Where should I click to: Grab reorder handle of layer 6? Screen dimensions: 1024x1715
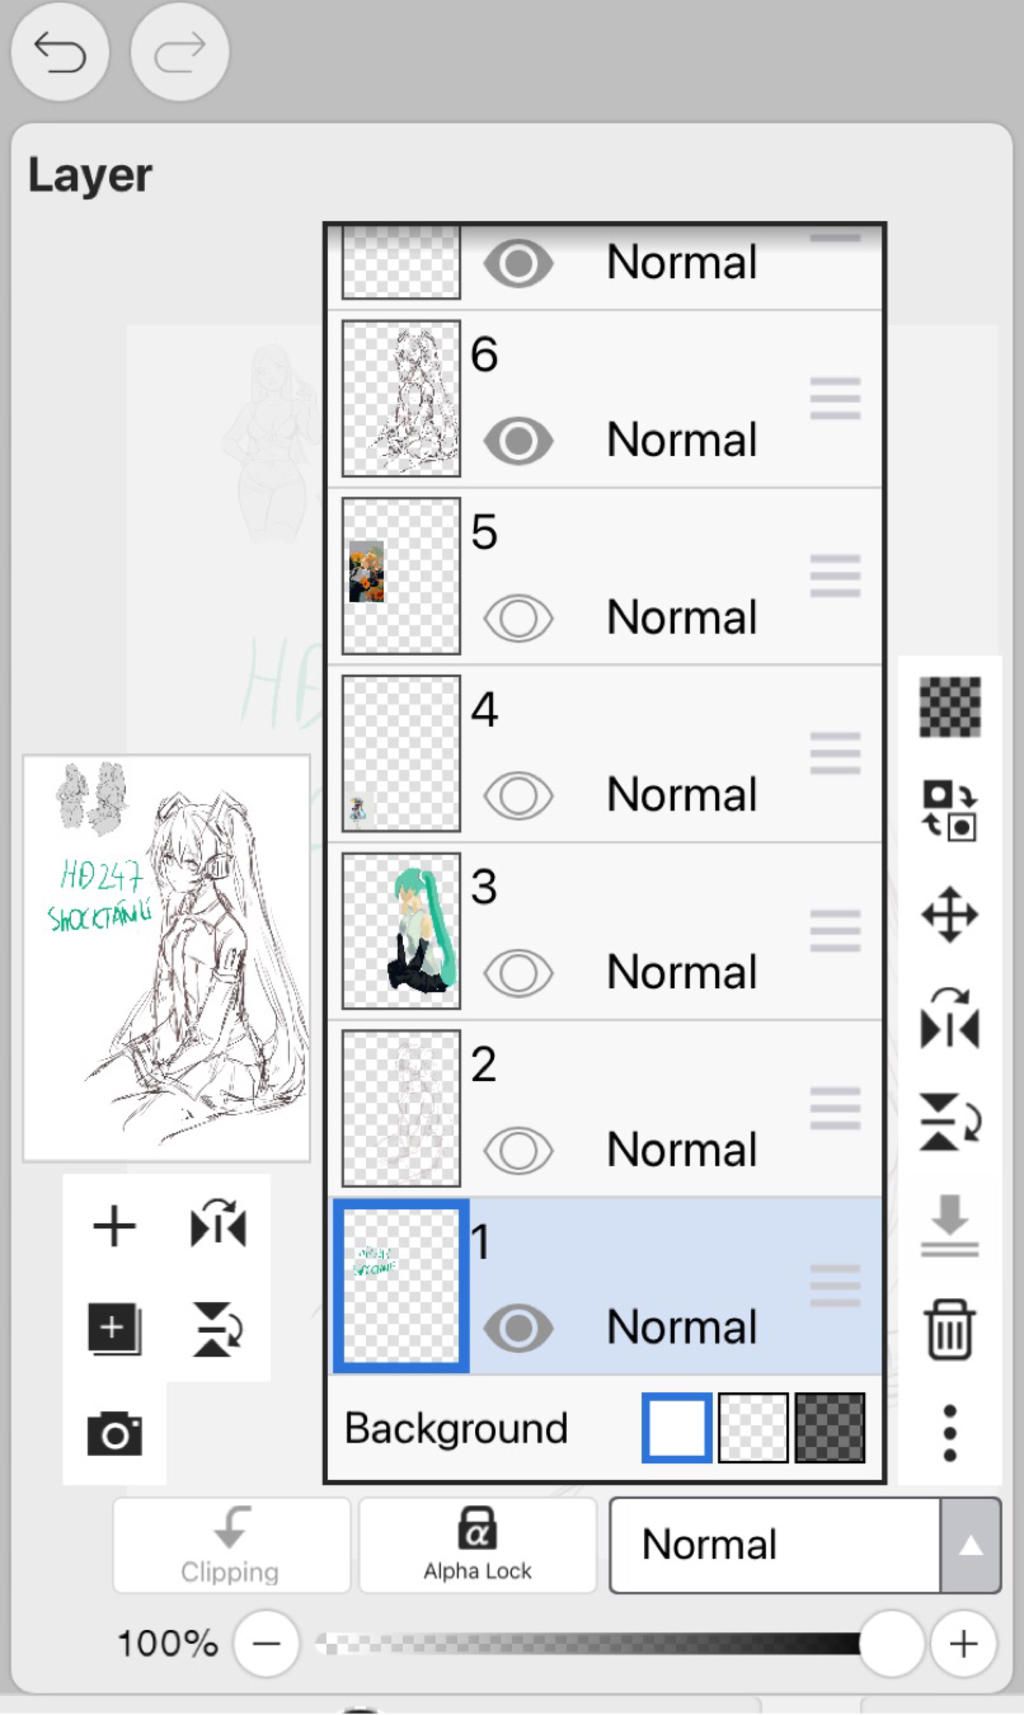coord(835,398)
